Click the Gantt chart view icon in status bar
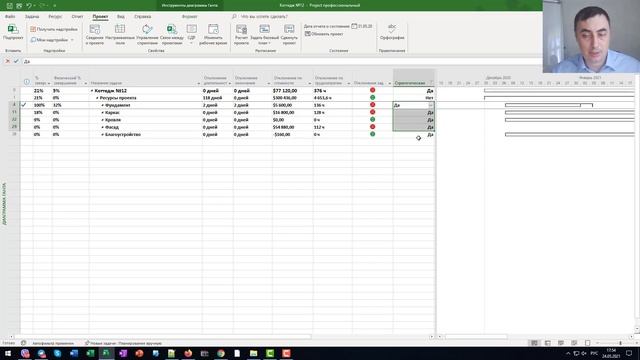The image size is (640, 360). [x=534, y=343]
